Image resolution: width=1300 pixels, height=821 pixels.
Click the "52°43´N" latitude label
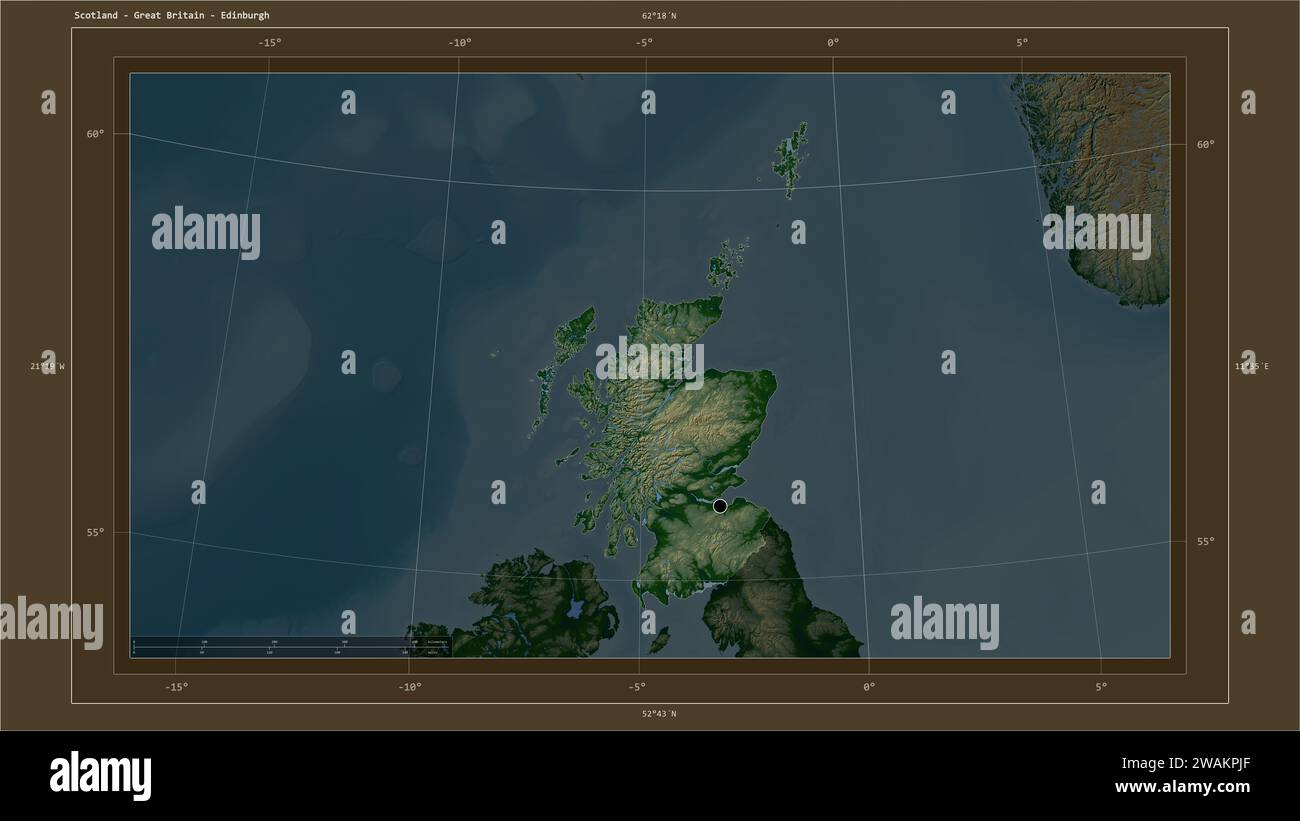pyautogui.click(x=659, y=714)
